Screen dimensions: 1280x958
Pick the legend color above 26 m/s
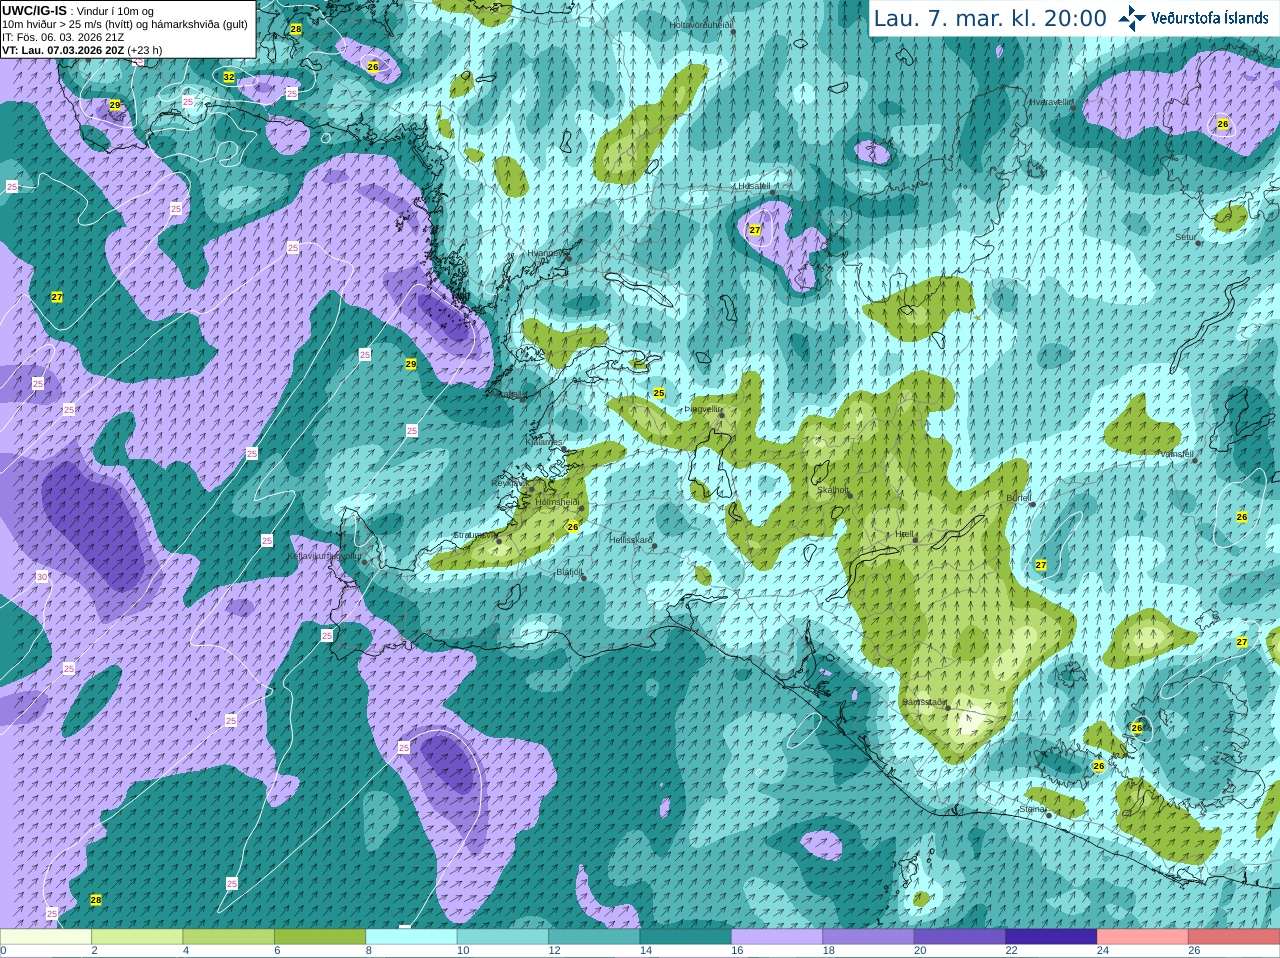[1234, 937]
